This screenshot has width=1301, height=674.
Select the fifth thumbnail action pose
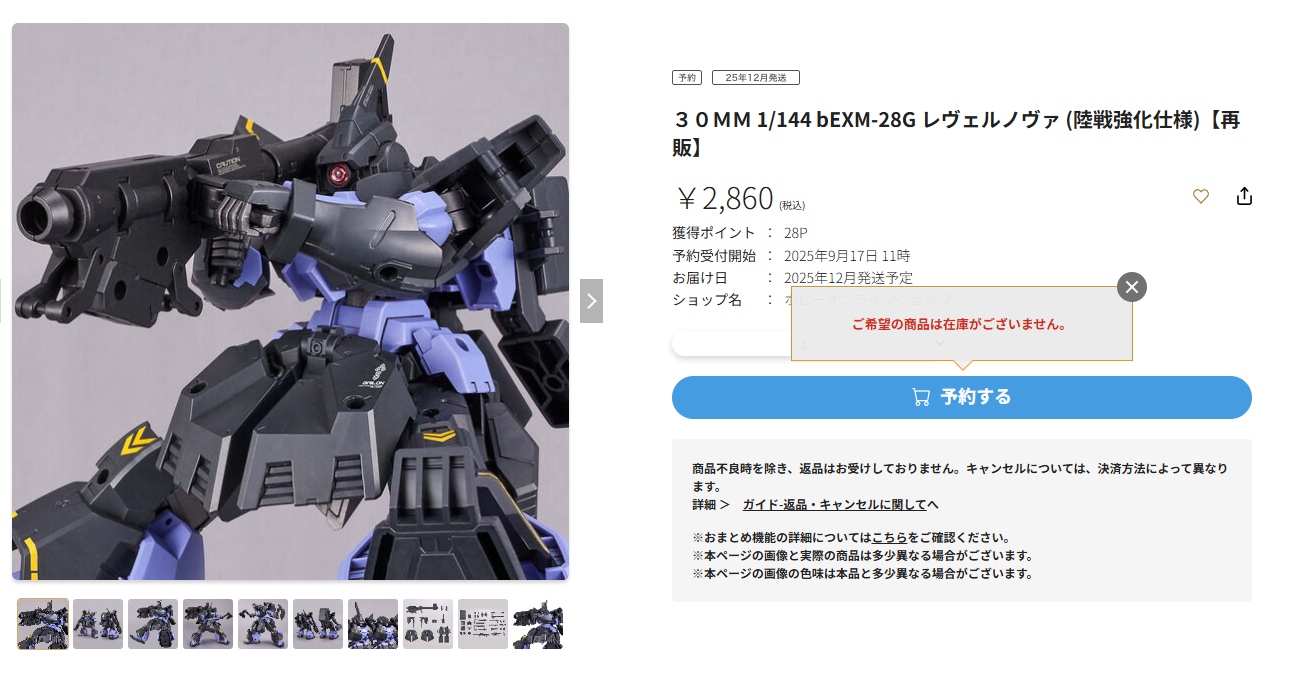[x=263, y=624]
